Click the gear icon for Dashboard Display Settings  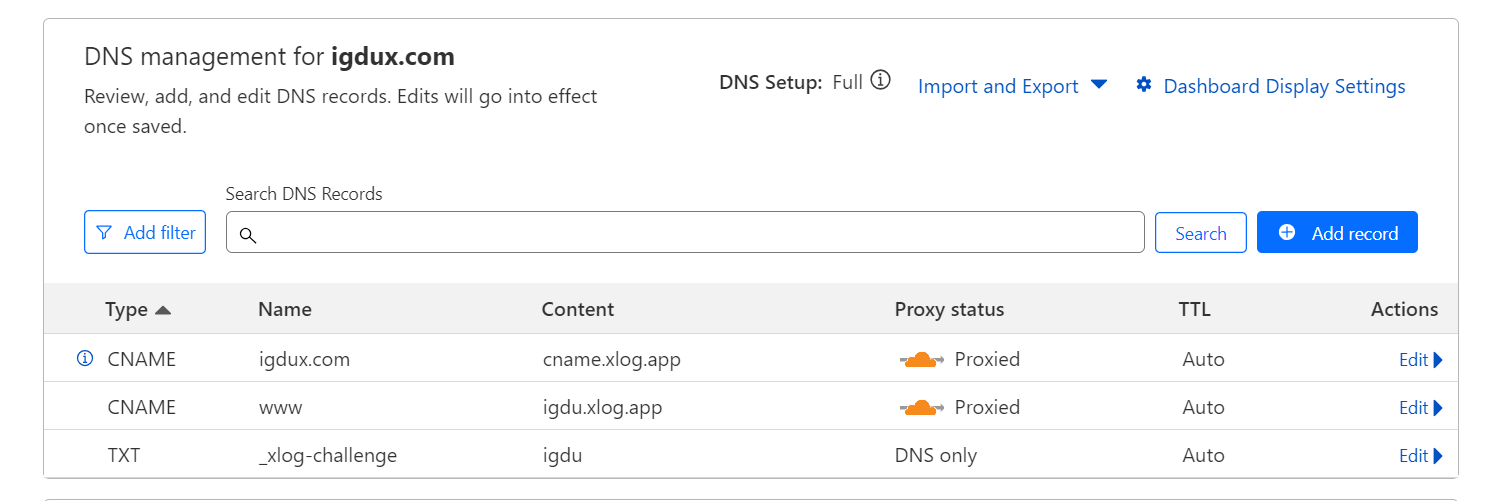pyautogui.click(x=1144, y=85)
